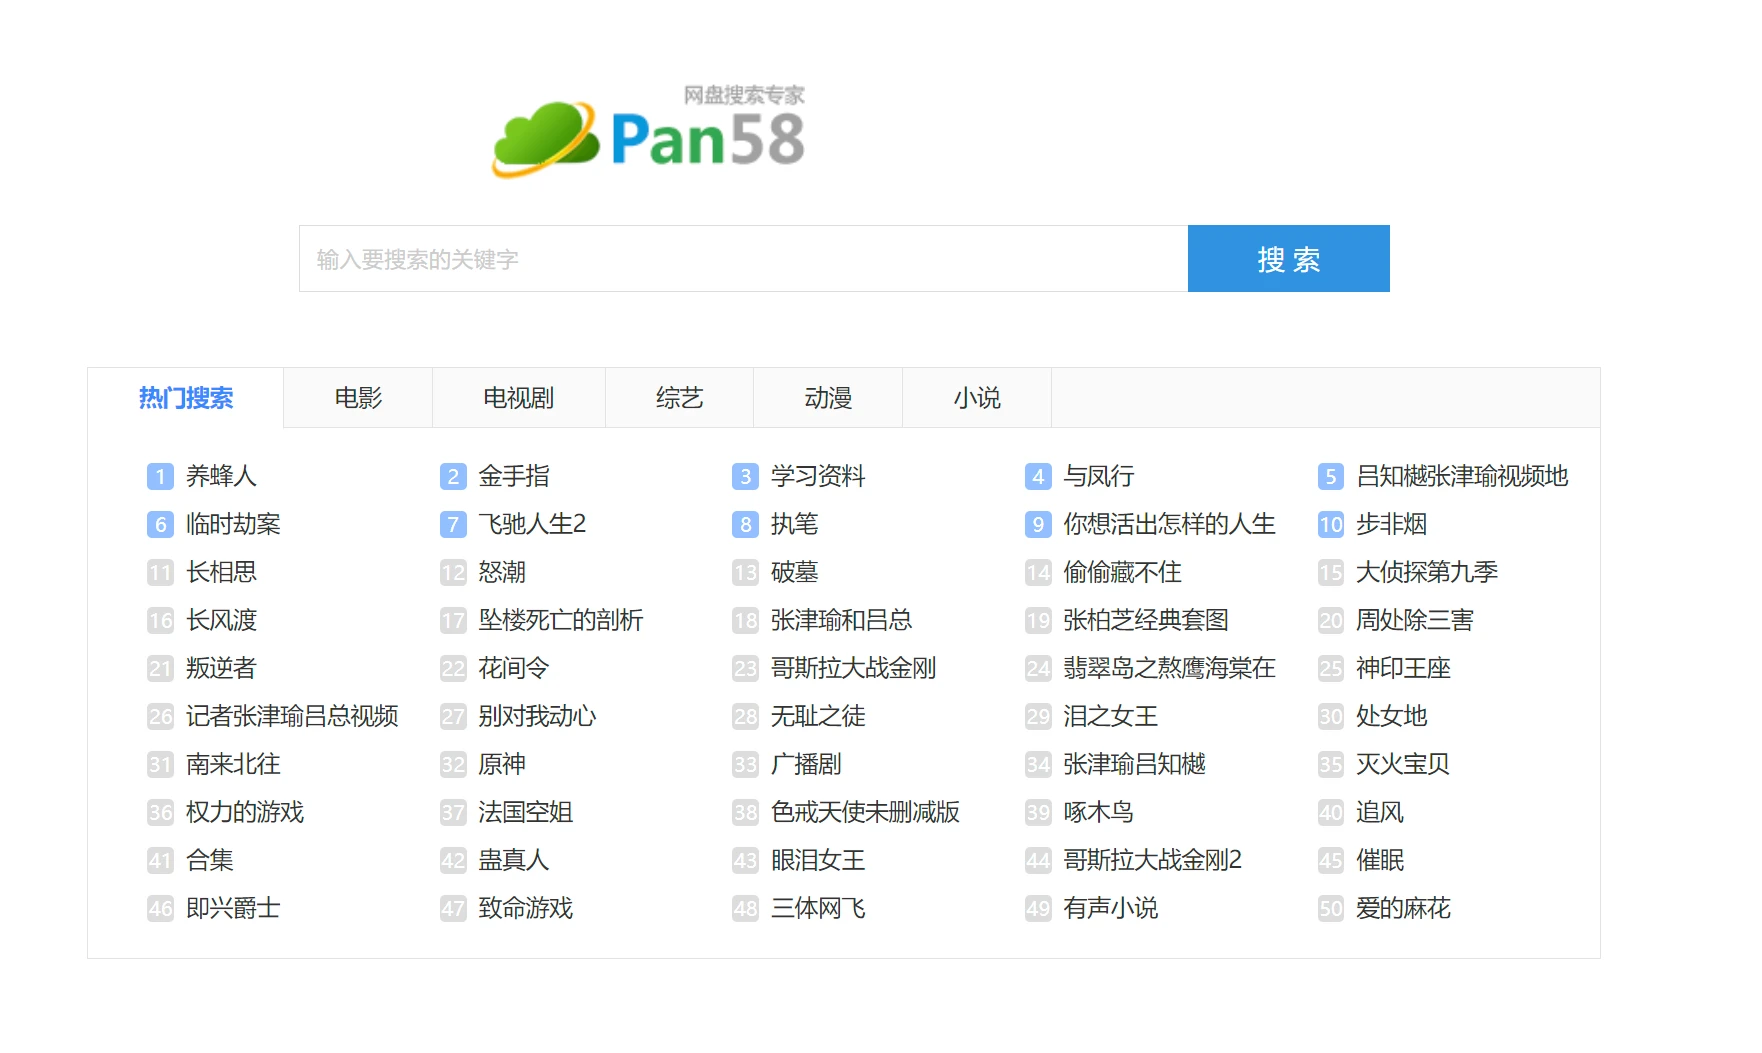
Task: Select 啄木鸟 hot keyword
Action: click(1098, 812)
